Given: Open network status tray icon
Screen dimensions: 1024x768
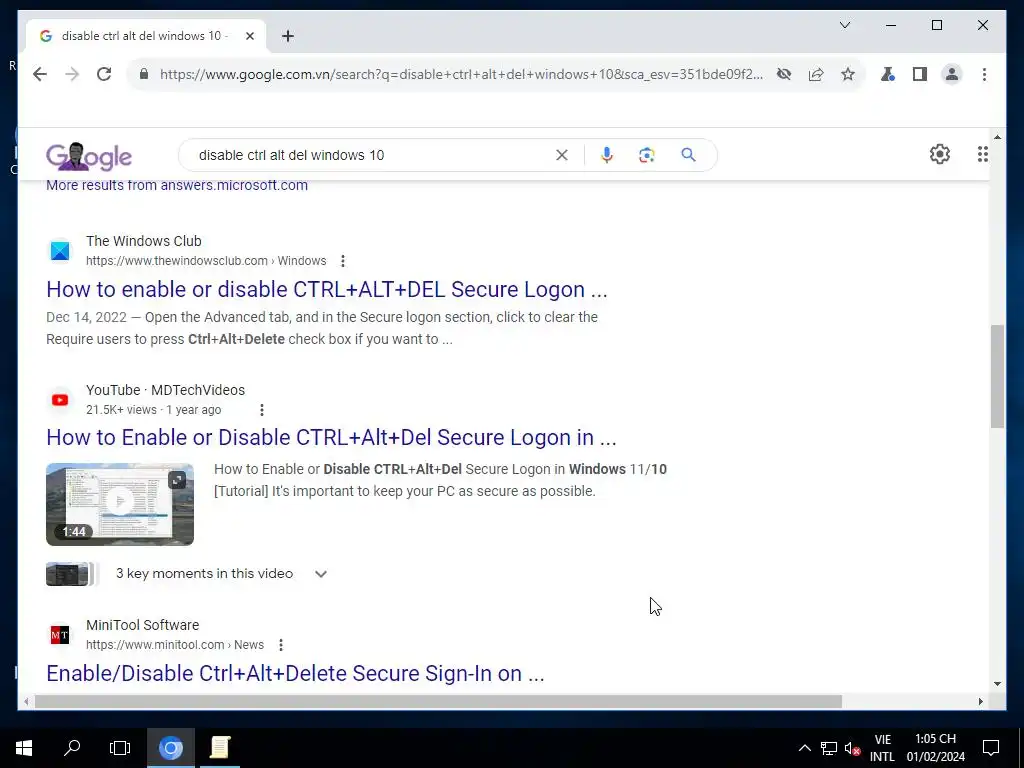Looking at the screenshot, I should (x=829, y=748).
